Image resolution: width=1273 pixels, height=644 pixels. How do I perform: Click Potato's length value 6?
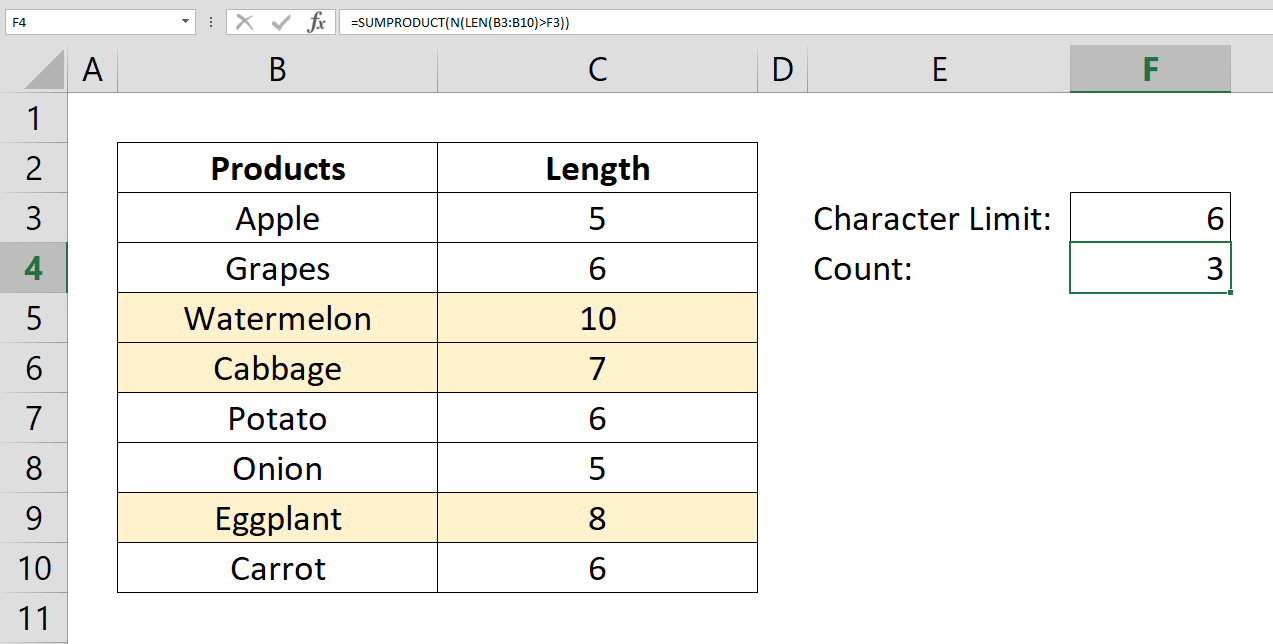[598, 418]
